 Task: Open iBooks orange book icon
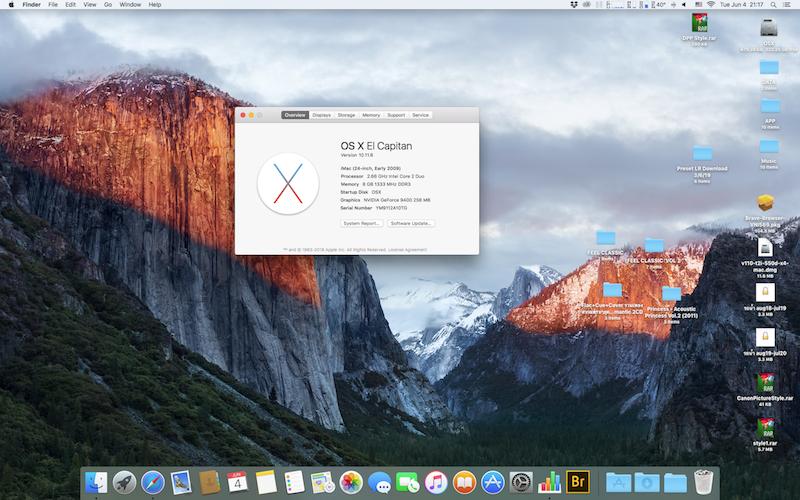(x=464, y=482)
